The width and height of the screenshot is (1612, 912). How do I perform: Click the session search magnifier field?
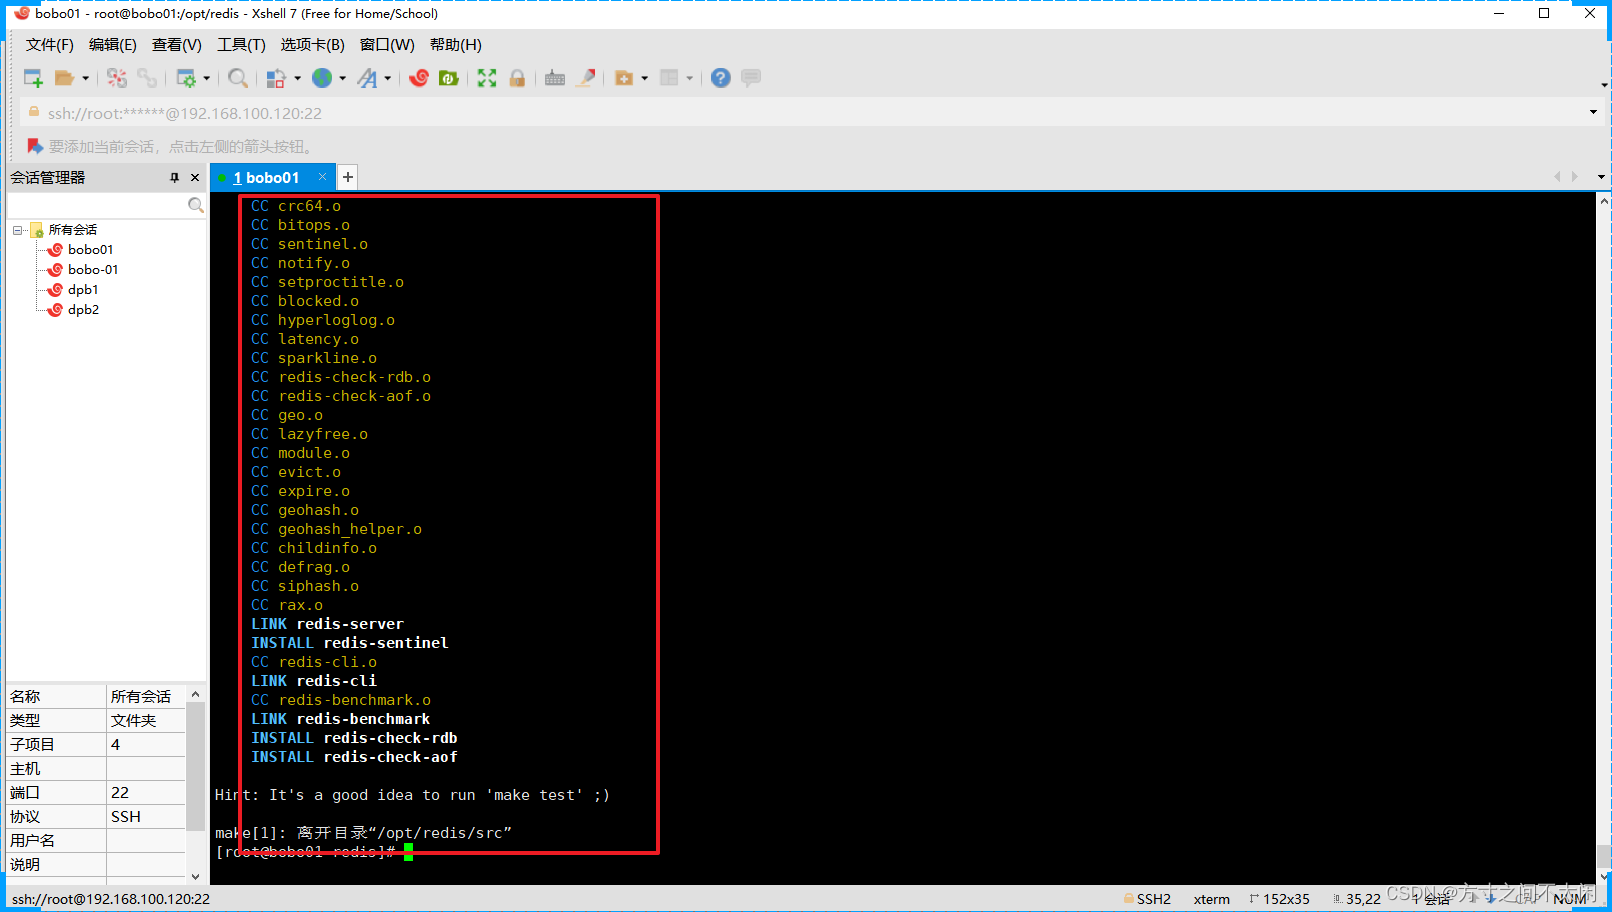pyautogui.click(x=196, y=204)
